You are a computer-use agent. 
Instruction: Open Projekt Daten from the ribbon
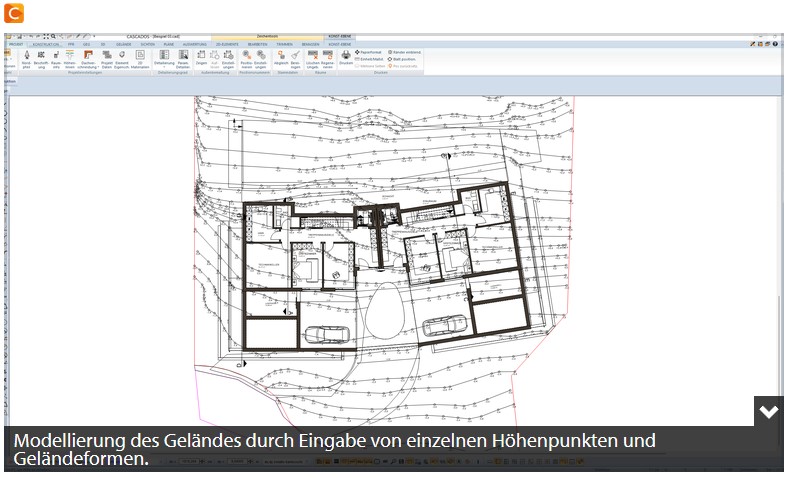[107, 59]
